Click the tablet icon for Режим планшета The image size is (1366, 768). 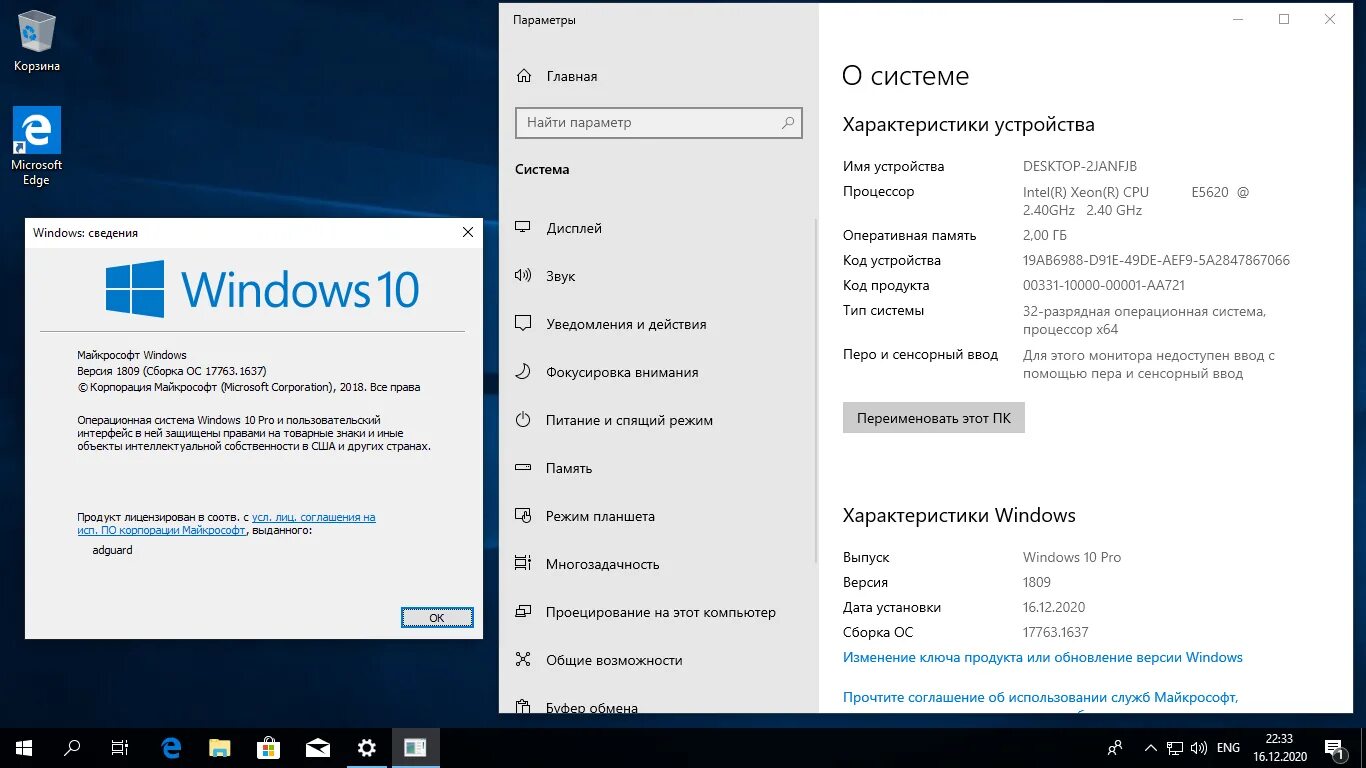tap(523, 516)
